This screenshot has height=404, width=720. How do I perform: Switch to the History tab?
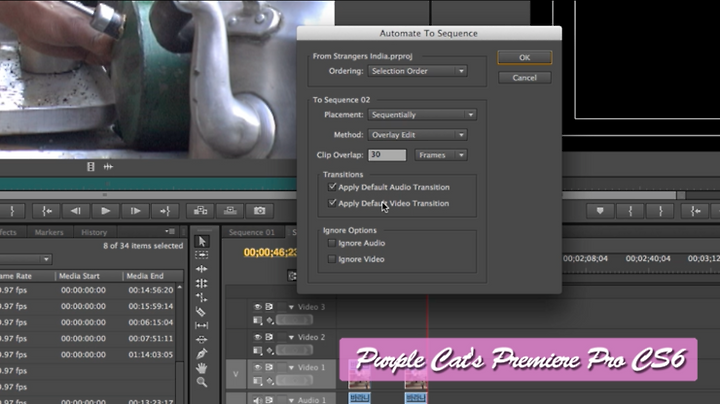tap(94, 232)
